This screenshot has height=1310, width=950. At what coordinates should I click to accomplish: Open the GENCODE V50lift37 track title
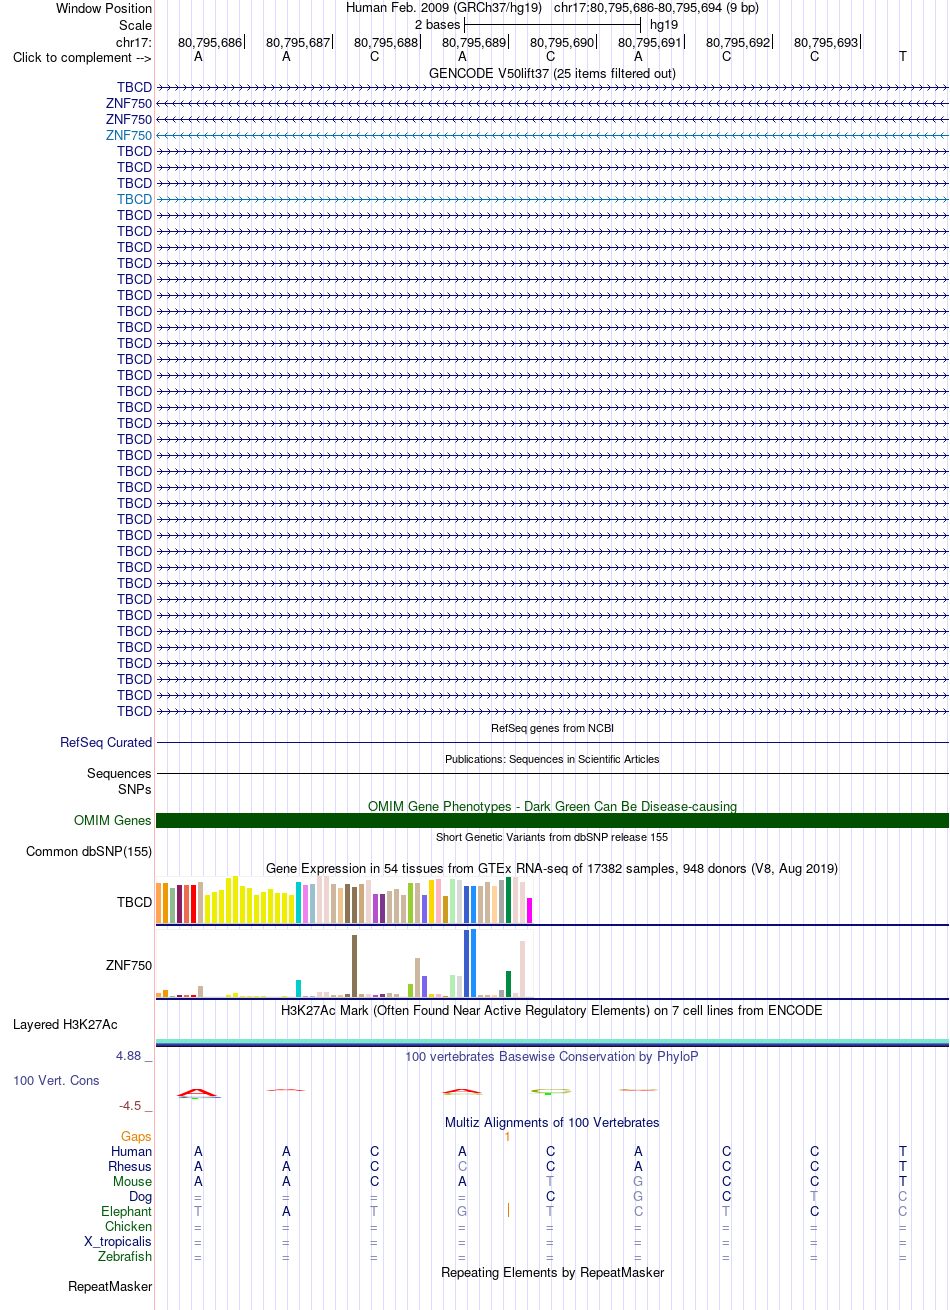[552, 73]
